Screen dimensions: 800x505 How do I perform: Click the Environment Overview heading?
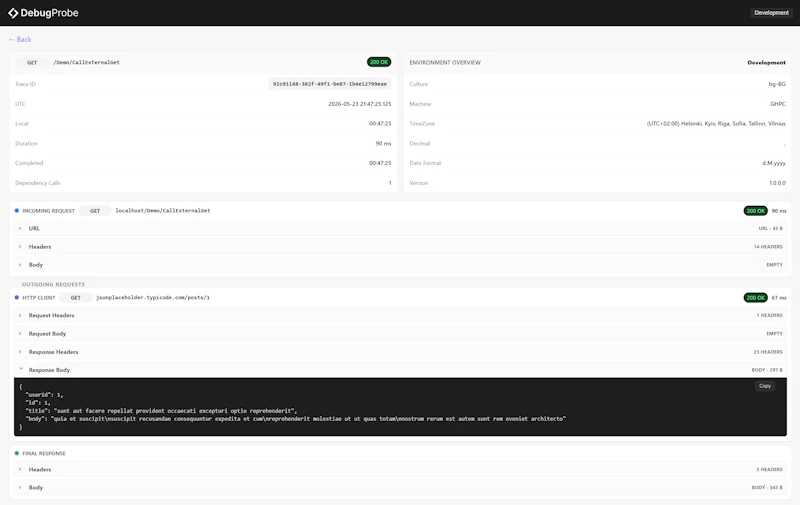click(445, 63)
